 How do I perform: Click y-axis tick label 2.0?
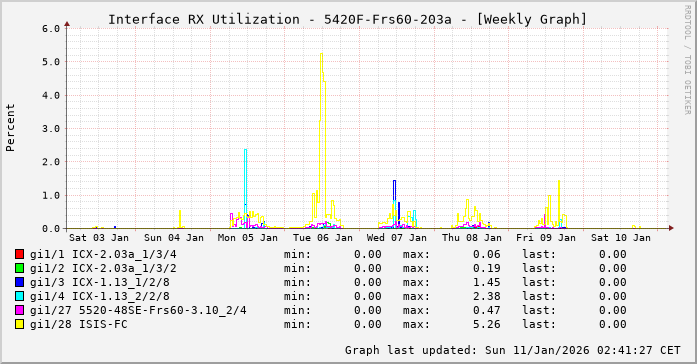coord(51,162)
